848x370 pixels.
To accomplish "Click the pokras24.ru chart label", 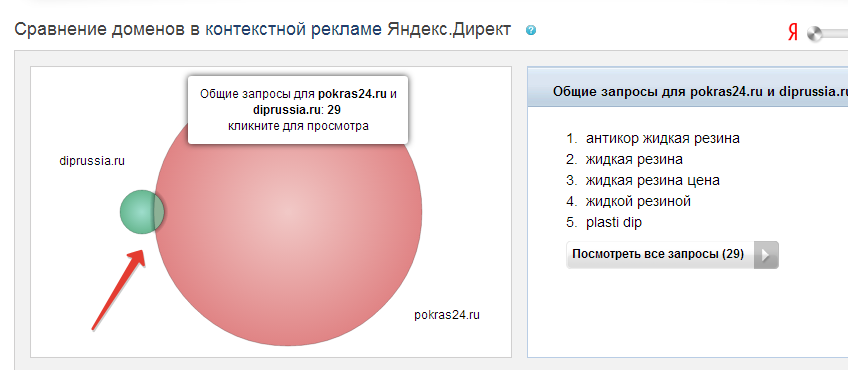I will [x=447, y=315].
